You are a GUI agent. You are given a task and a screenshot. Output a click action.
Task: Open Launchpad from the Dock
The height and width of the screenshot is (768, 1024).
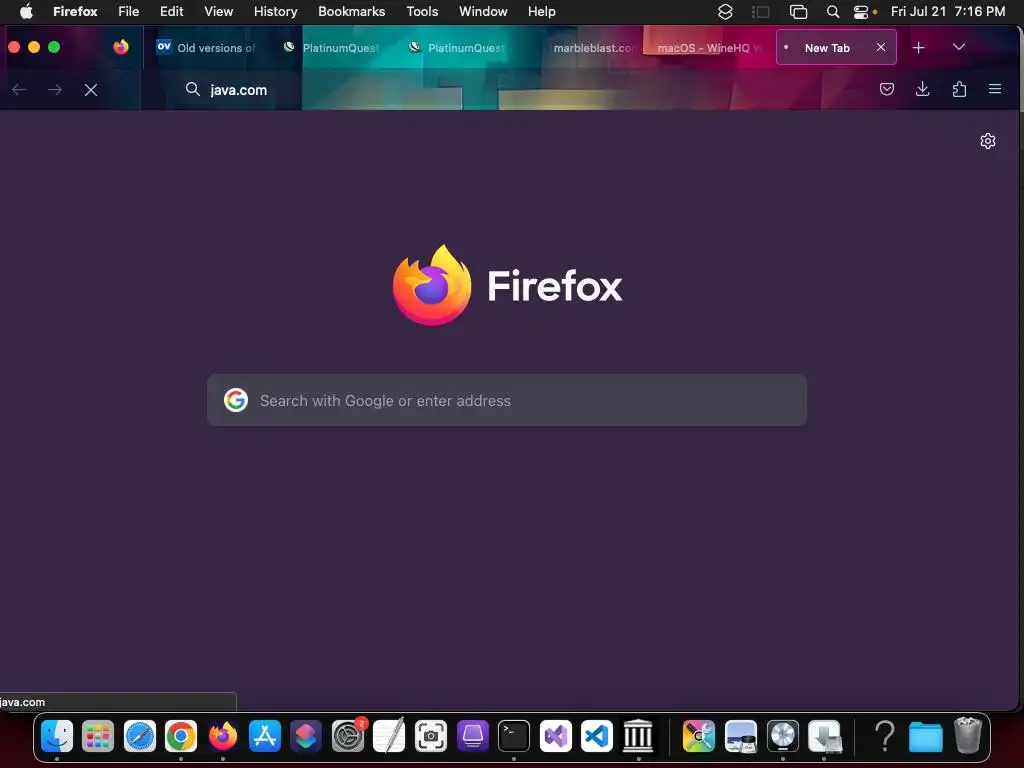[x=98, y=736]
